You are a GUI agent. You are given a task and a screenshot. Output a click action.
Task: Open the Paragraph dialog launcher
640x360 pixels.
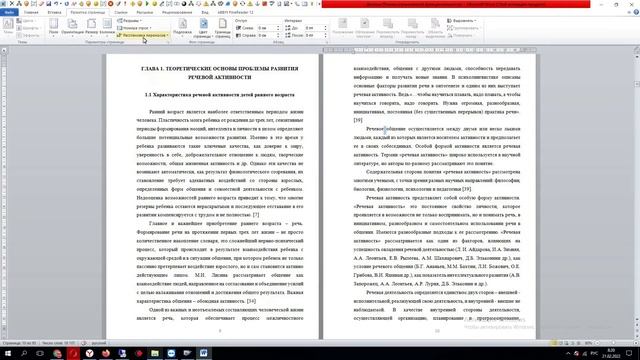click(327, 42)
